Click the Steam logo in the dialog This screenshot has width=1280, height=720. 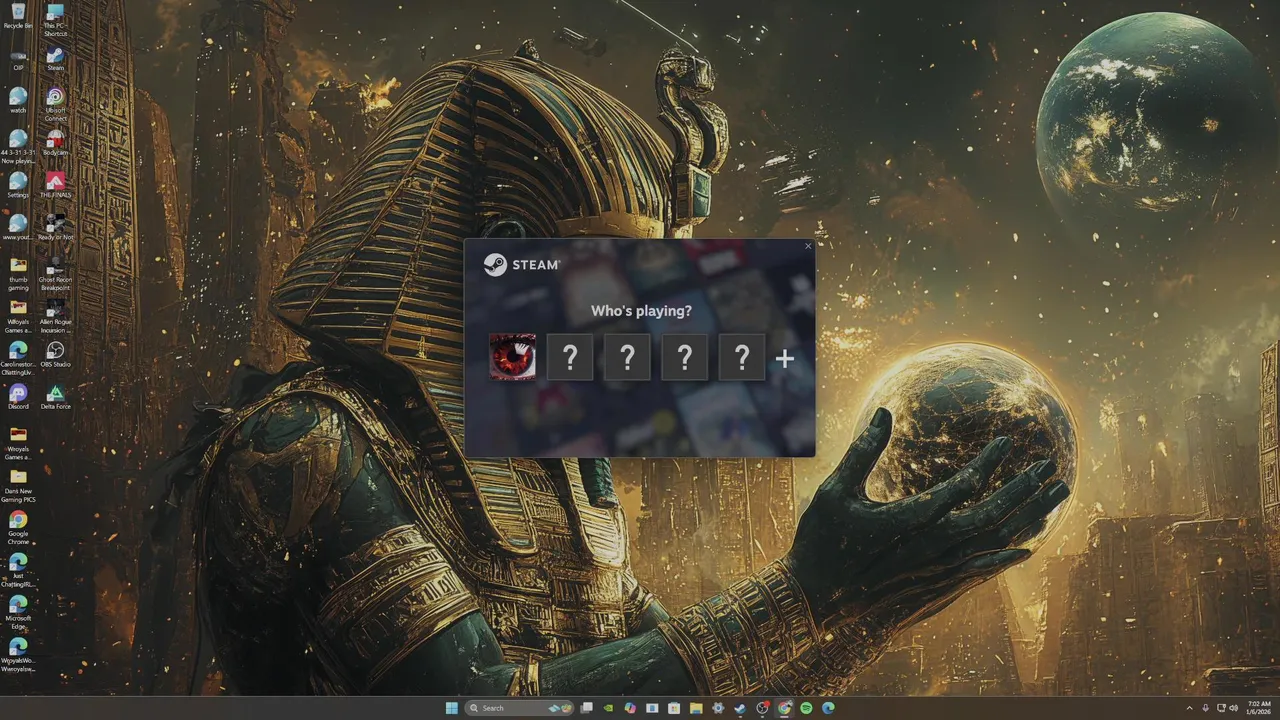click(x=521, y=265)
